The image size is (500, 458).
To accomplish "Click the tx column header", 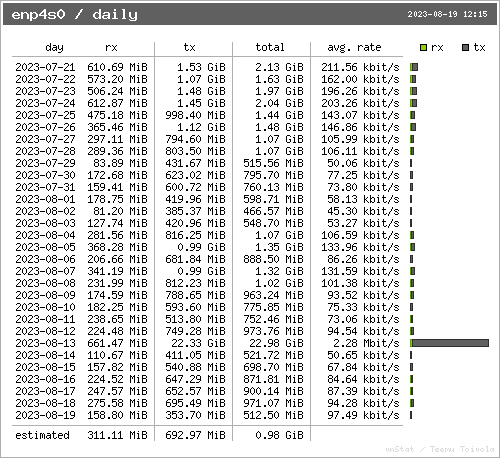I will click(189, 48).
